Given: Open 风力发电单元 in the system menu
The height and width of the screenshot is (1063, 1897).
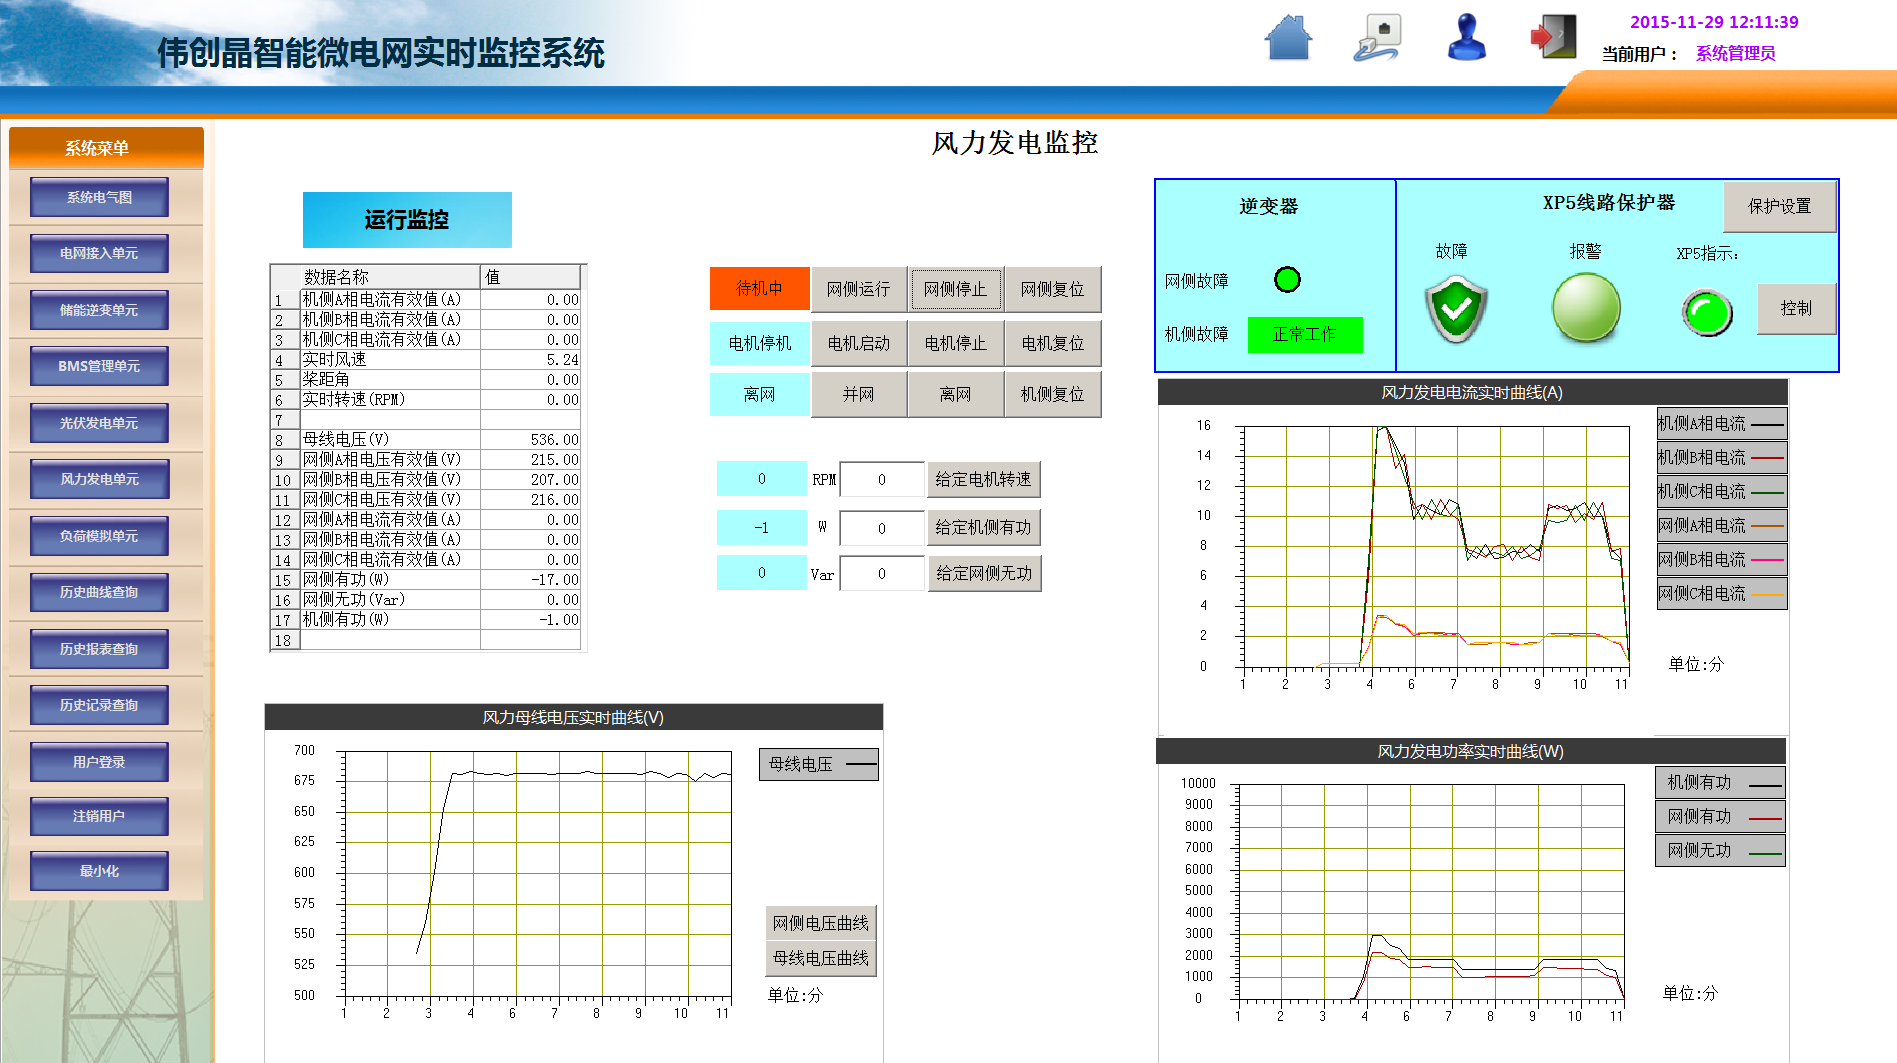Looking at the screenshot, I should [x=99, y=479].
